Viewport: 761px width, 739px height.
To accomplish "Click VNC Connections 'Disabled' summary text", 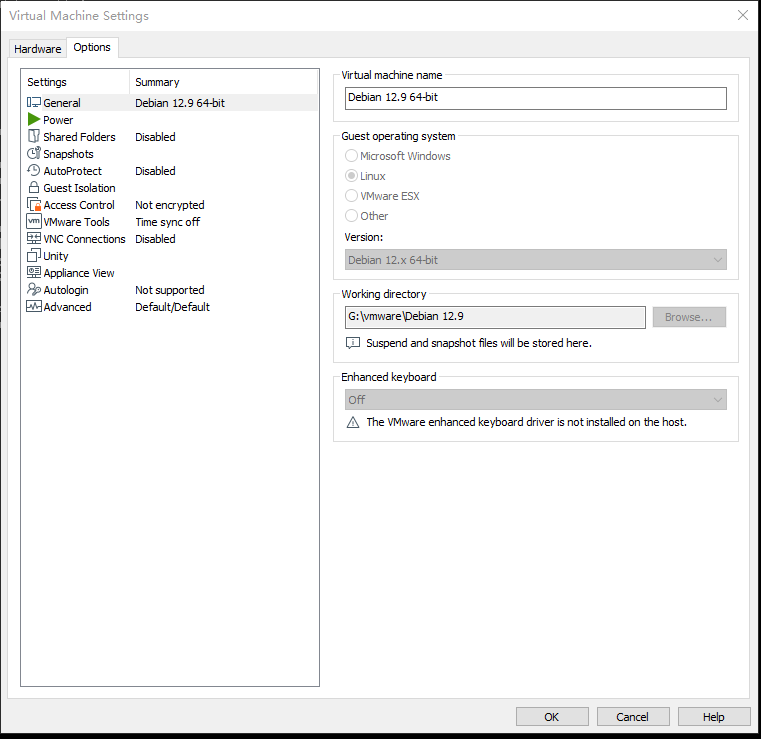I will [155, 239].
